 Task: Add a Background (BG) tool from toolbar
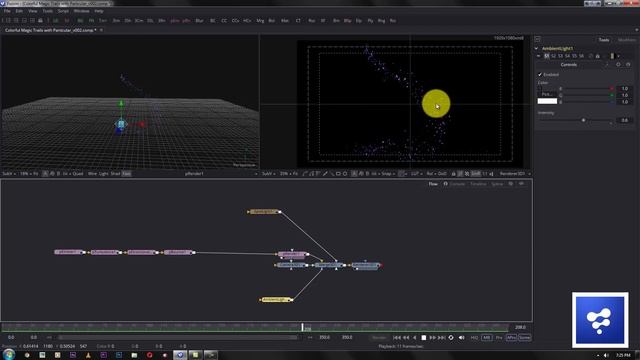pos(80,20)
